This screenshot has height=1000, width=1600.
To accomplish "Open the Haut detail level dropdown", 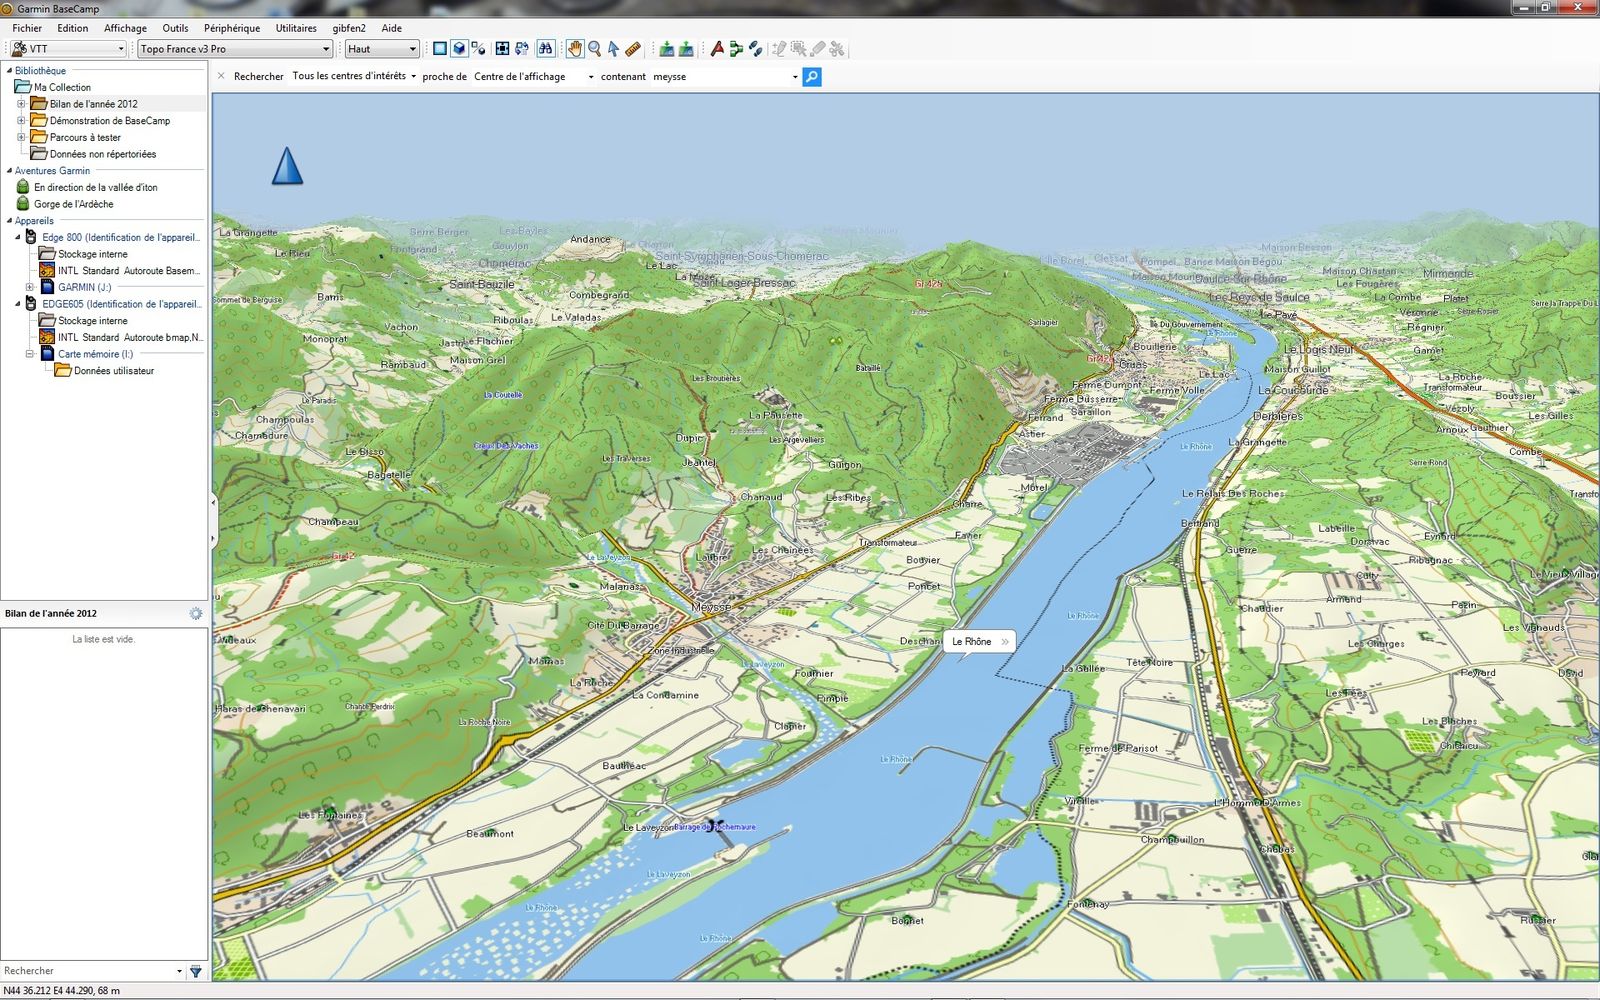I will [382, 48].
